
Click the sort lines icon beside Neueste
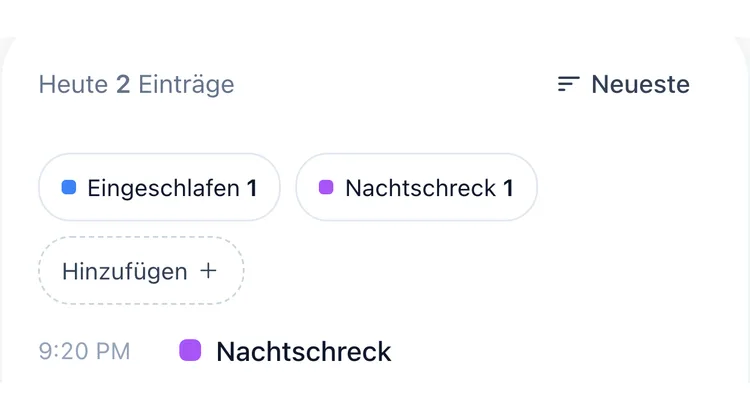click(568, 84)
